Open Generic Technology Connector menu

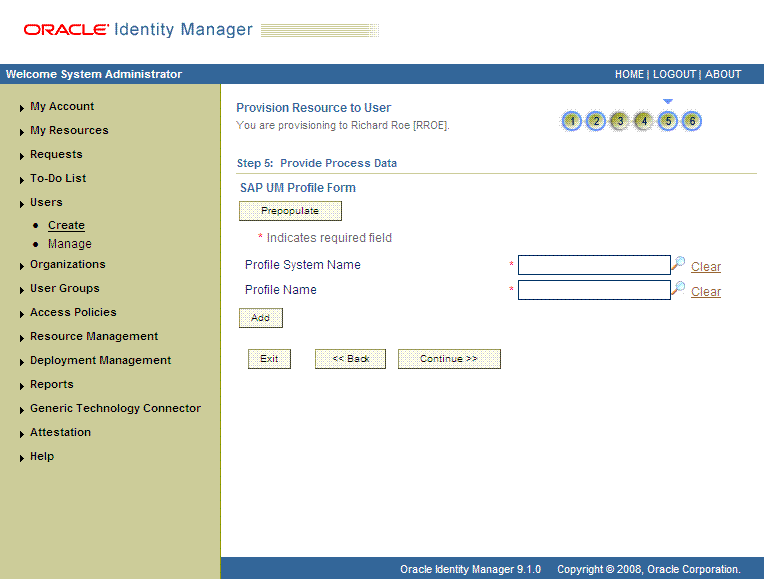point(115,408)
